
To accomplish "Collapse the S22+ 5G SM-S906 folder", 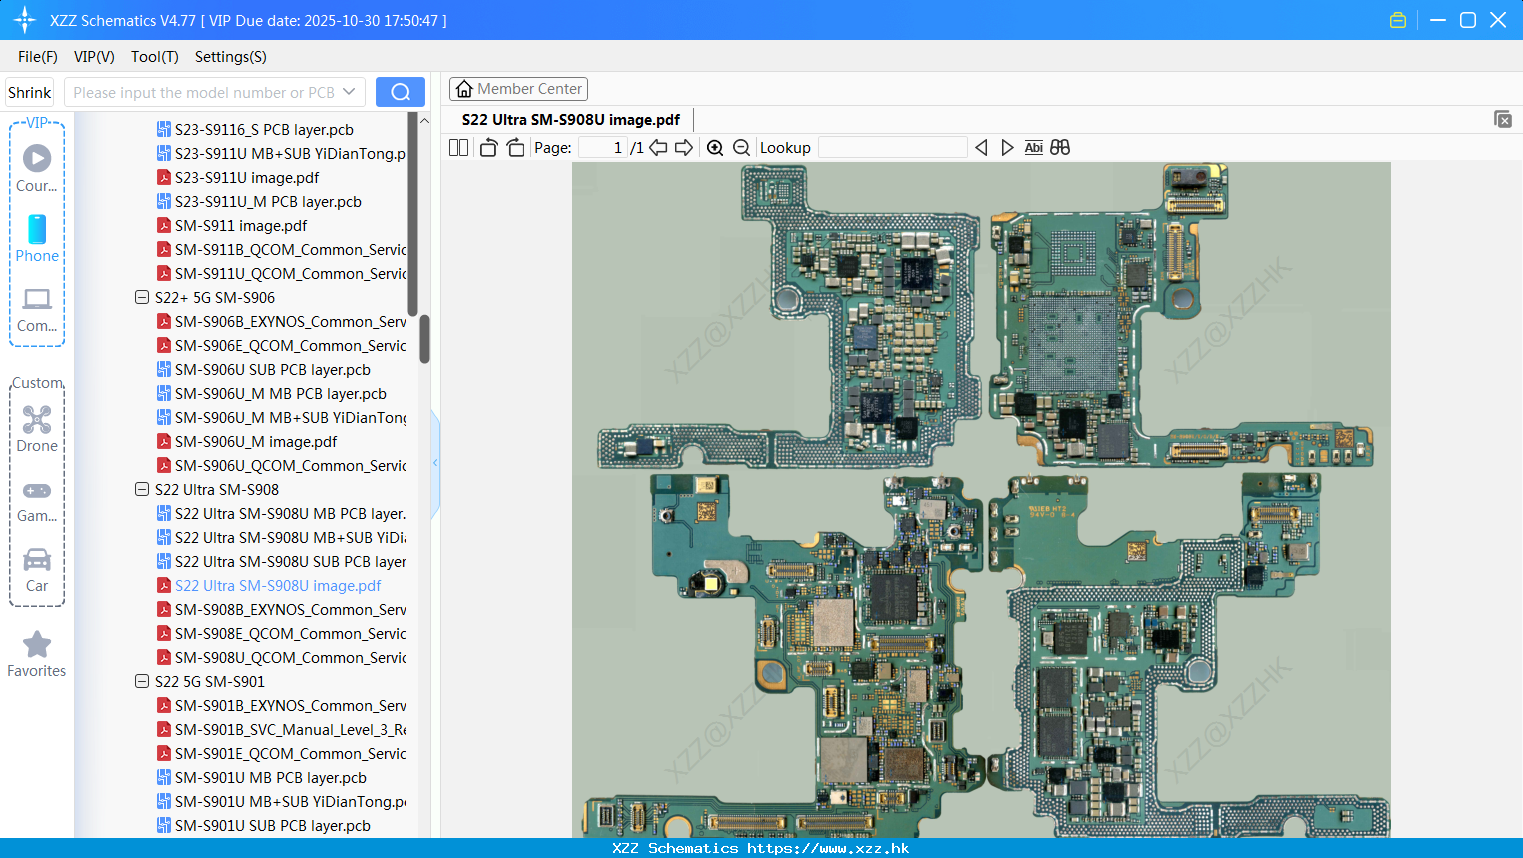I will point(142,297).
